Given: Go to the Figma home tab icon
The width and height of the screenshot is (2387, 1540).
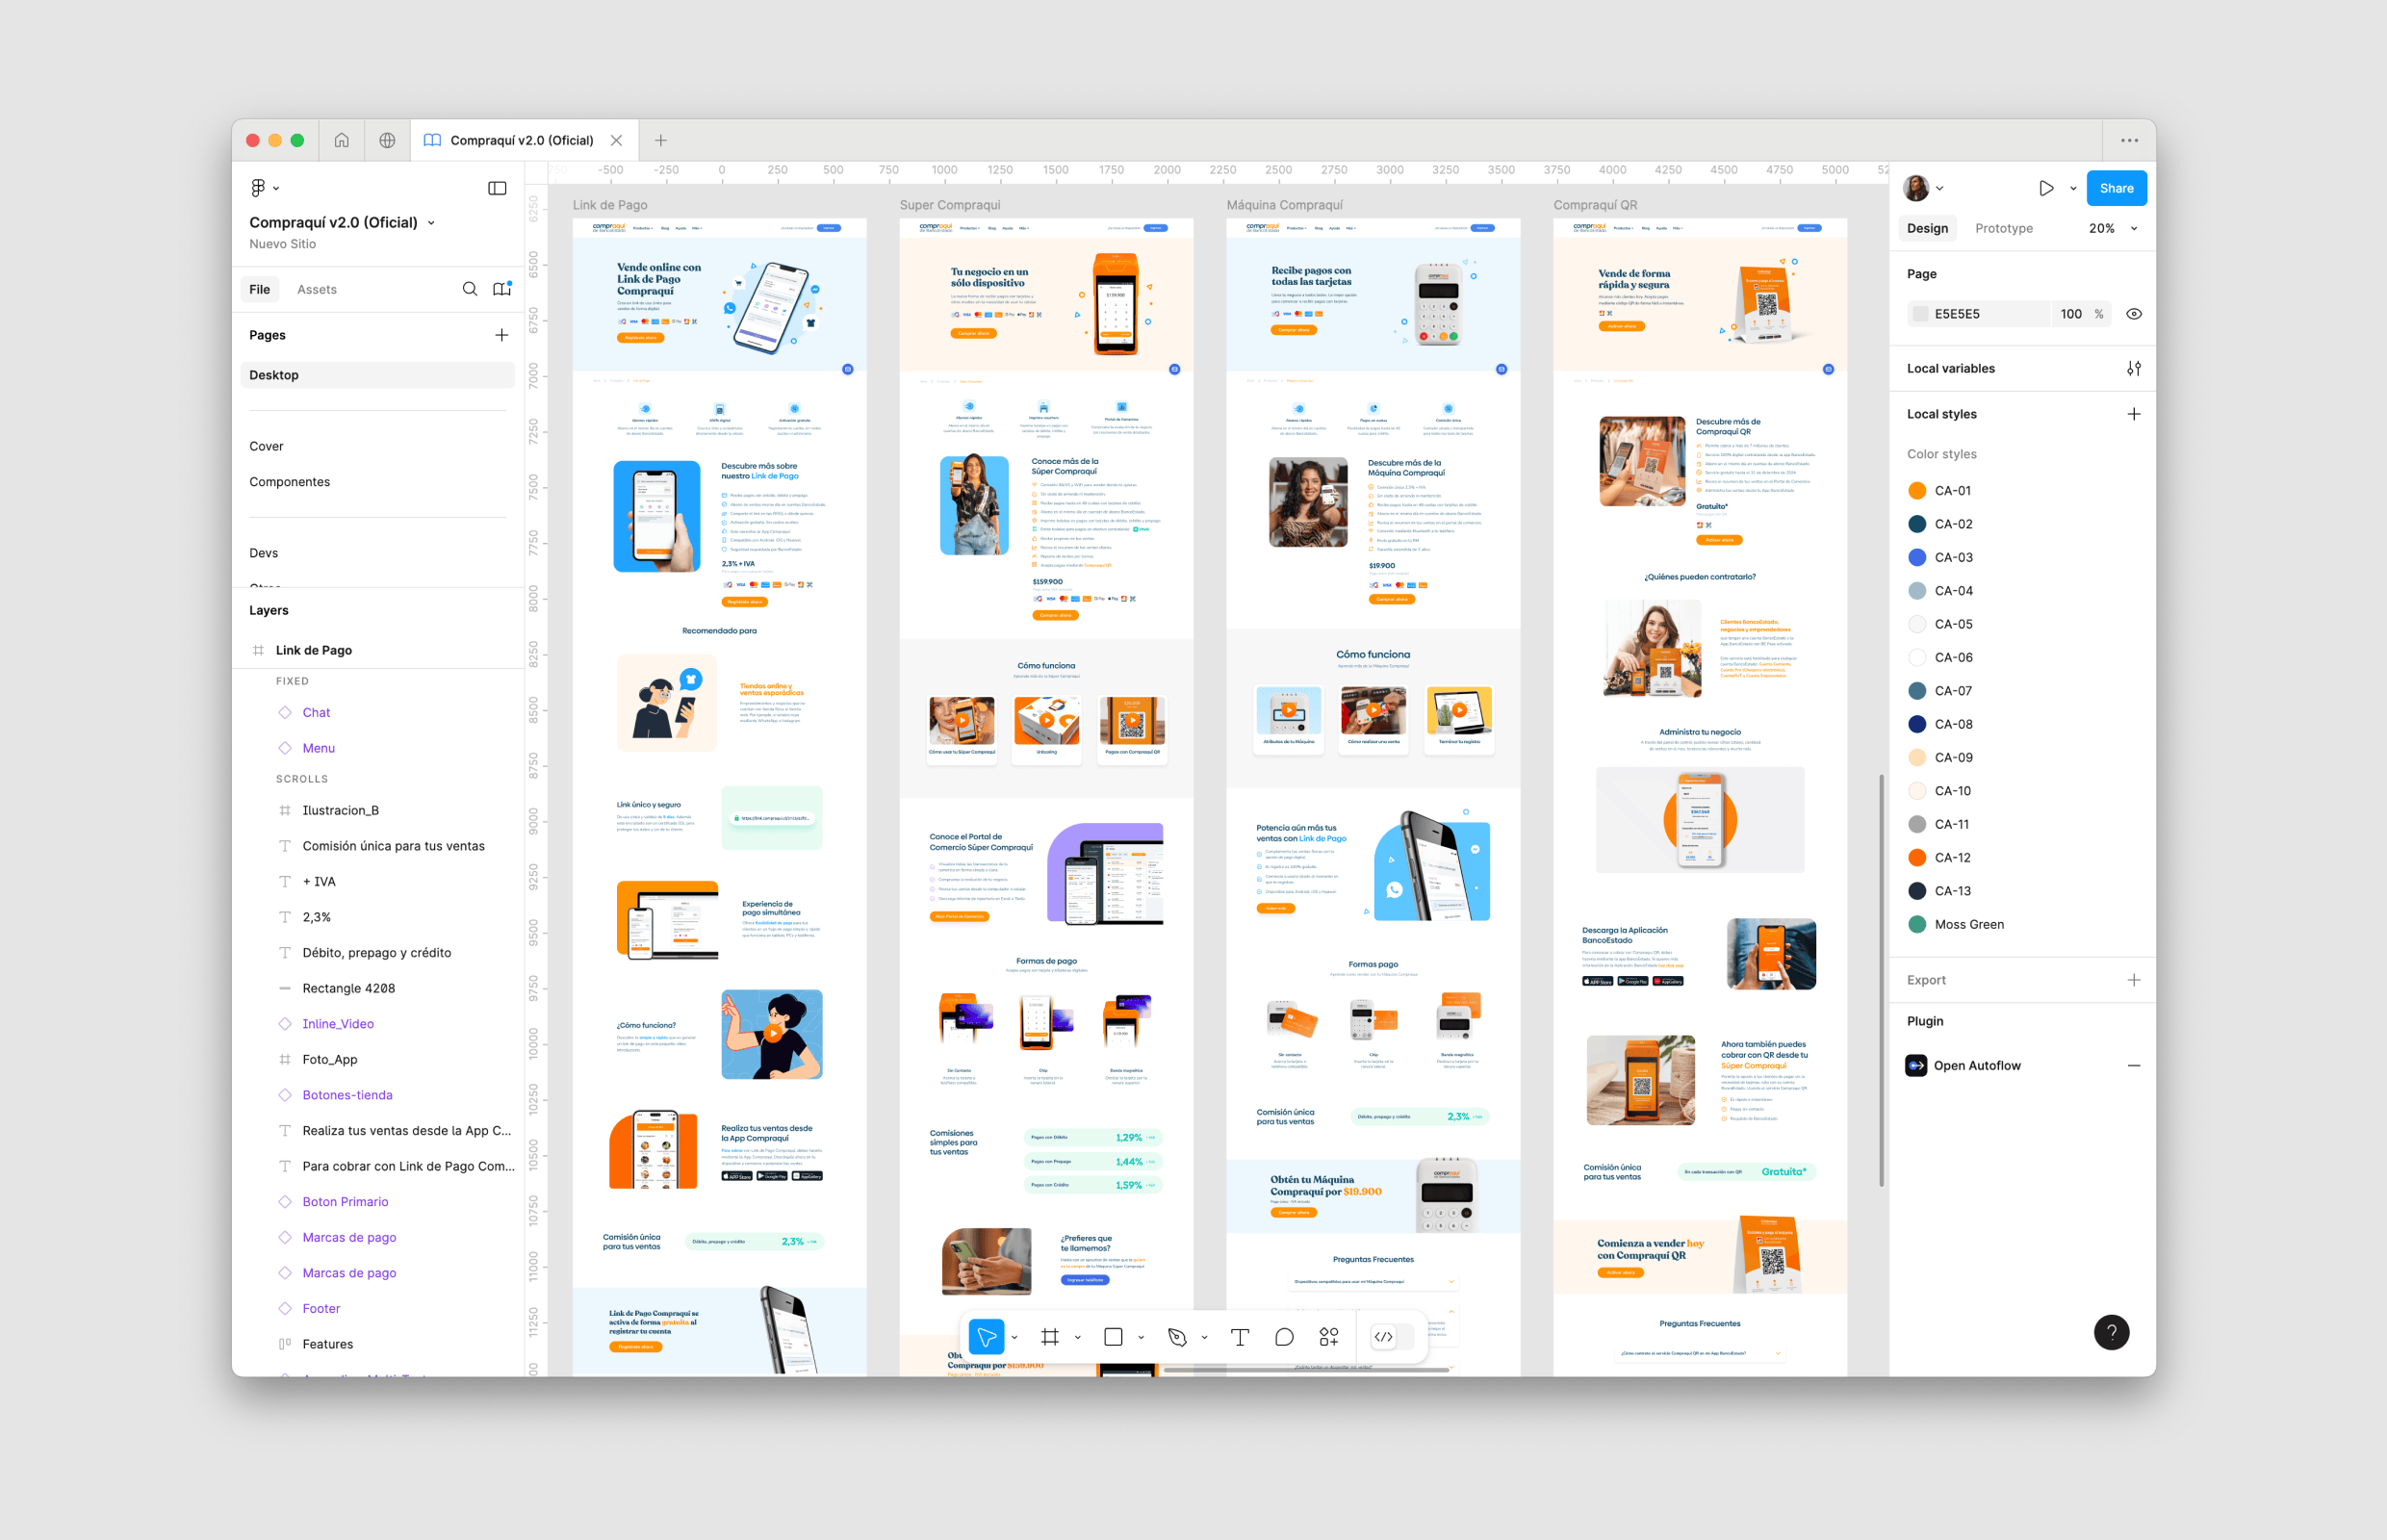Looking at the screenshot, I should tap(342, 140).
